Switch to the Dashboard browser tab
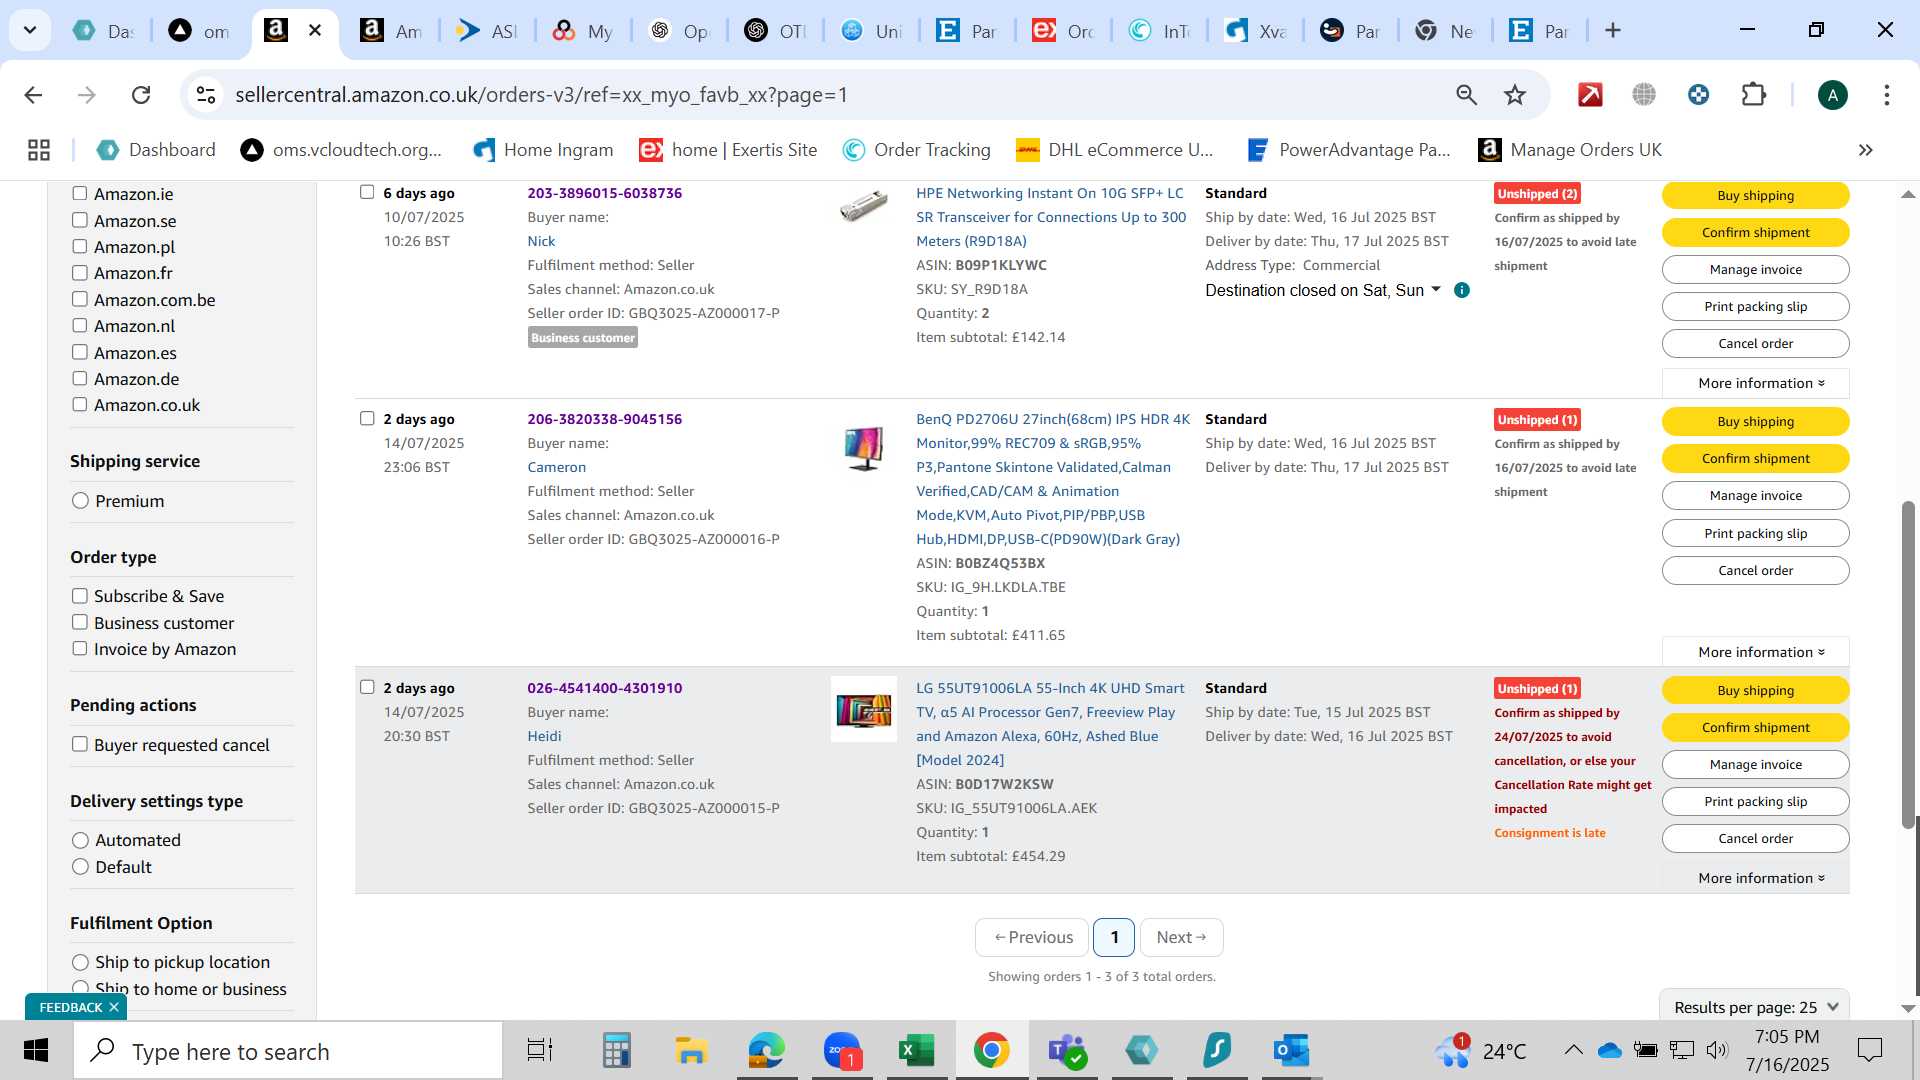This screenshot has height=1080, width=1920. pyautogui.click(x=103, y=31)
